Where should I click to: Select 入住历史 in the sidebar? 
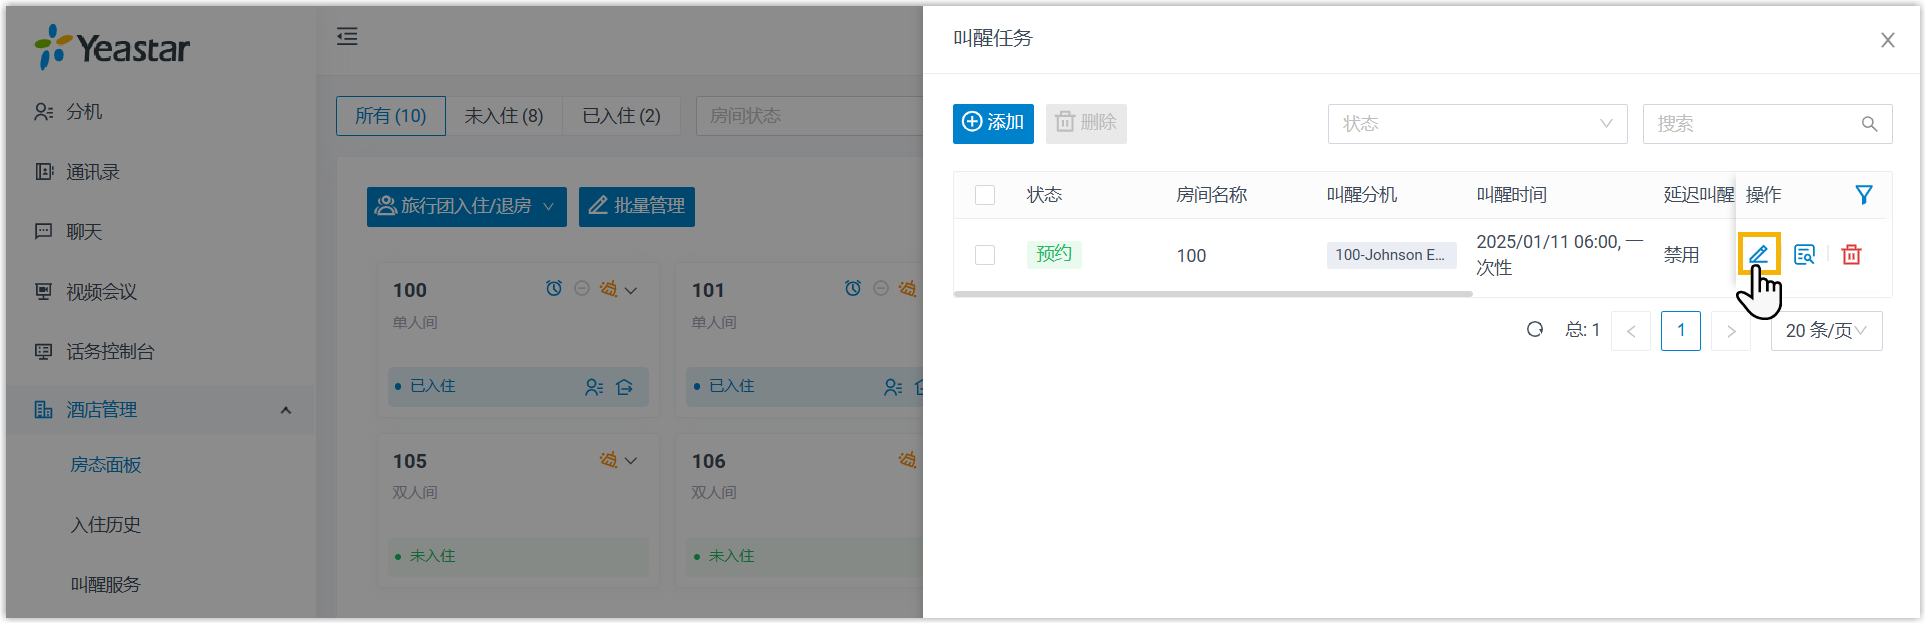tap(106, 525)
